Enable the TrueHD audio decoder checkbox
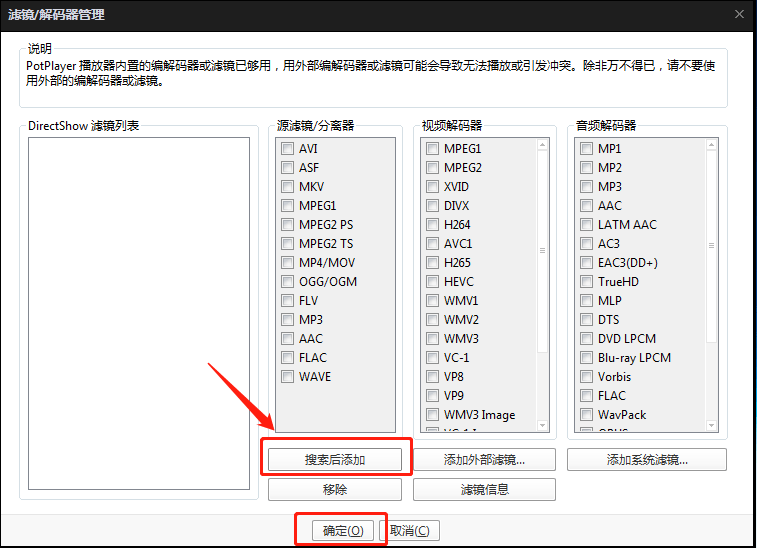The width and height of the screenshot is (757, 548). (586, 281)
